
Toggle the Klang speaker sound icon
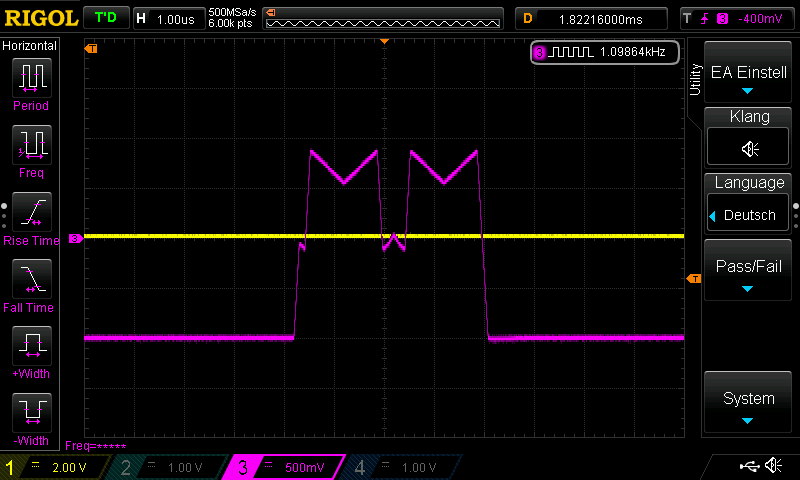[748, 147]
